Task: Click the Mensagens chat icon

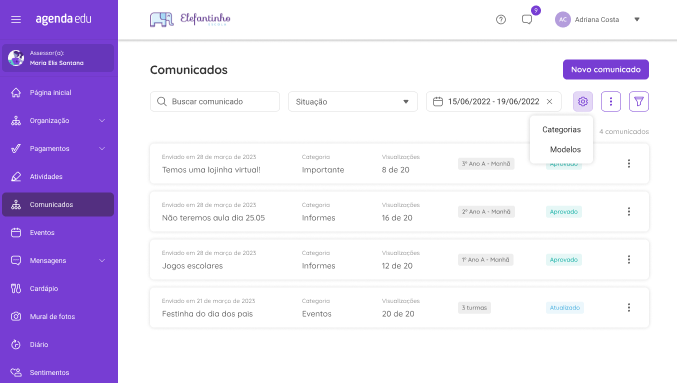Action: (x=16, y=260)
